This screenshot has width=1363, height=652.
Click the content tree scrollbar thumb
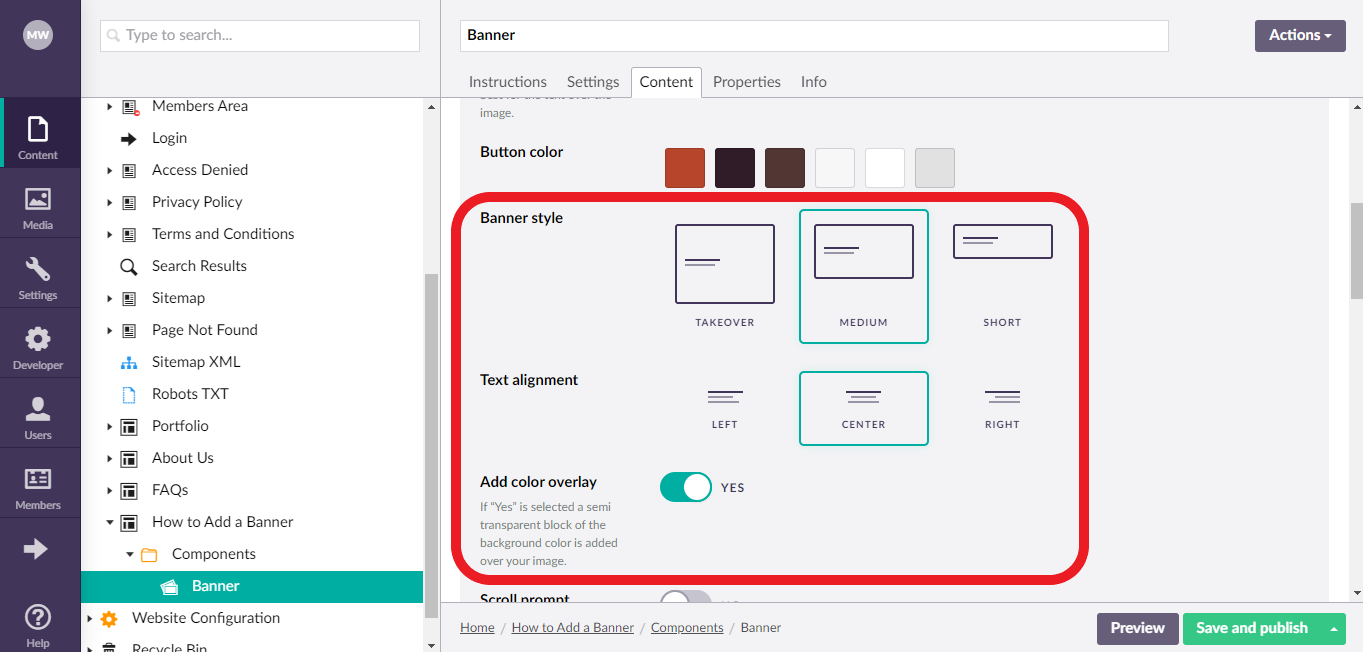pos(431,446)
